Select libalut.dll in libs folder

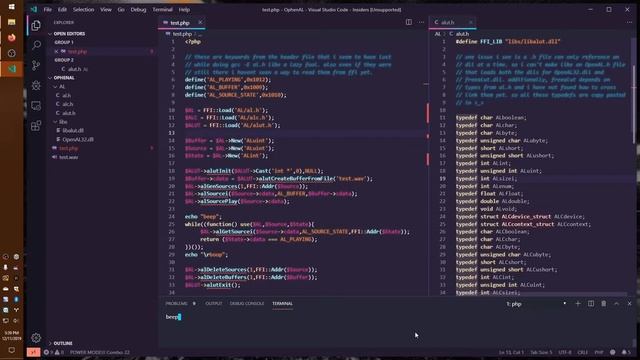[x=73, y=131]
